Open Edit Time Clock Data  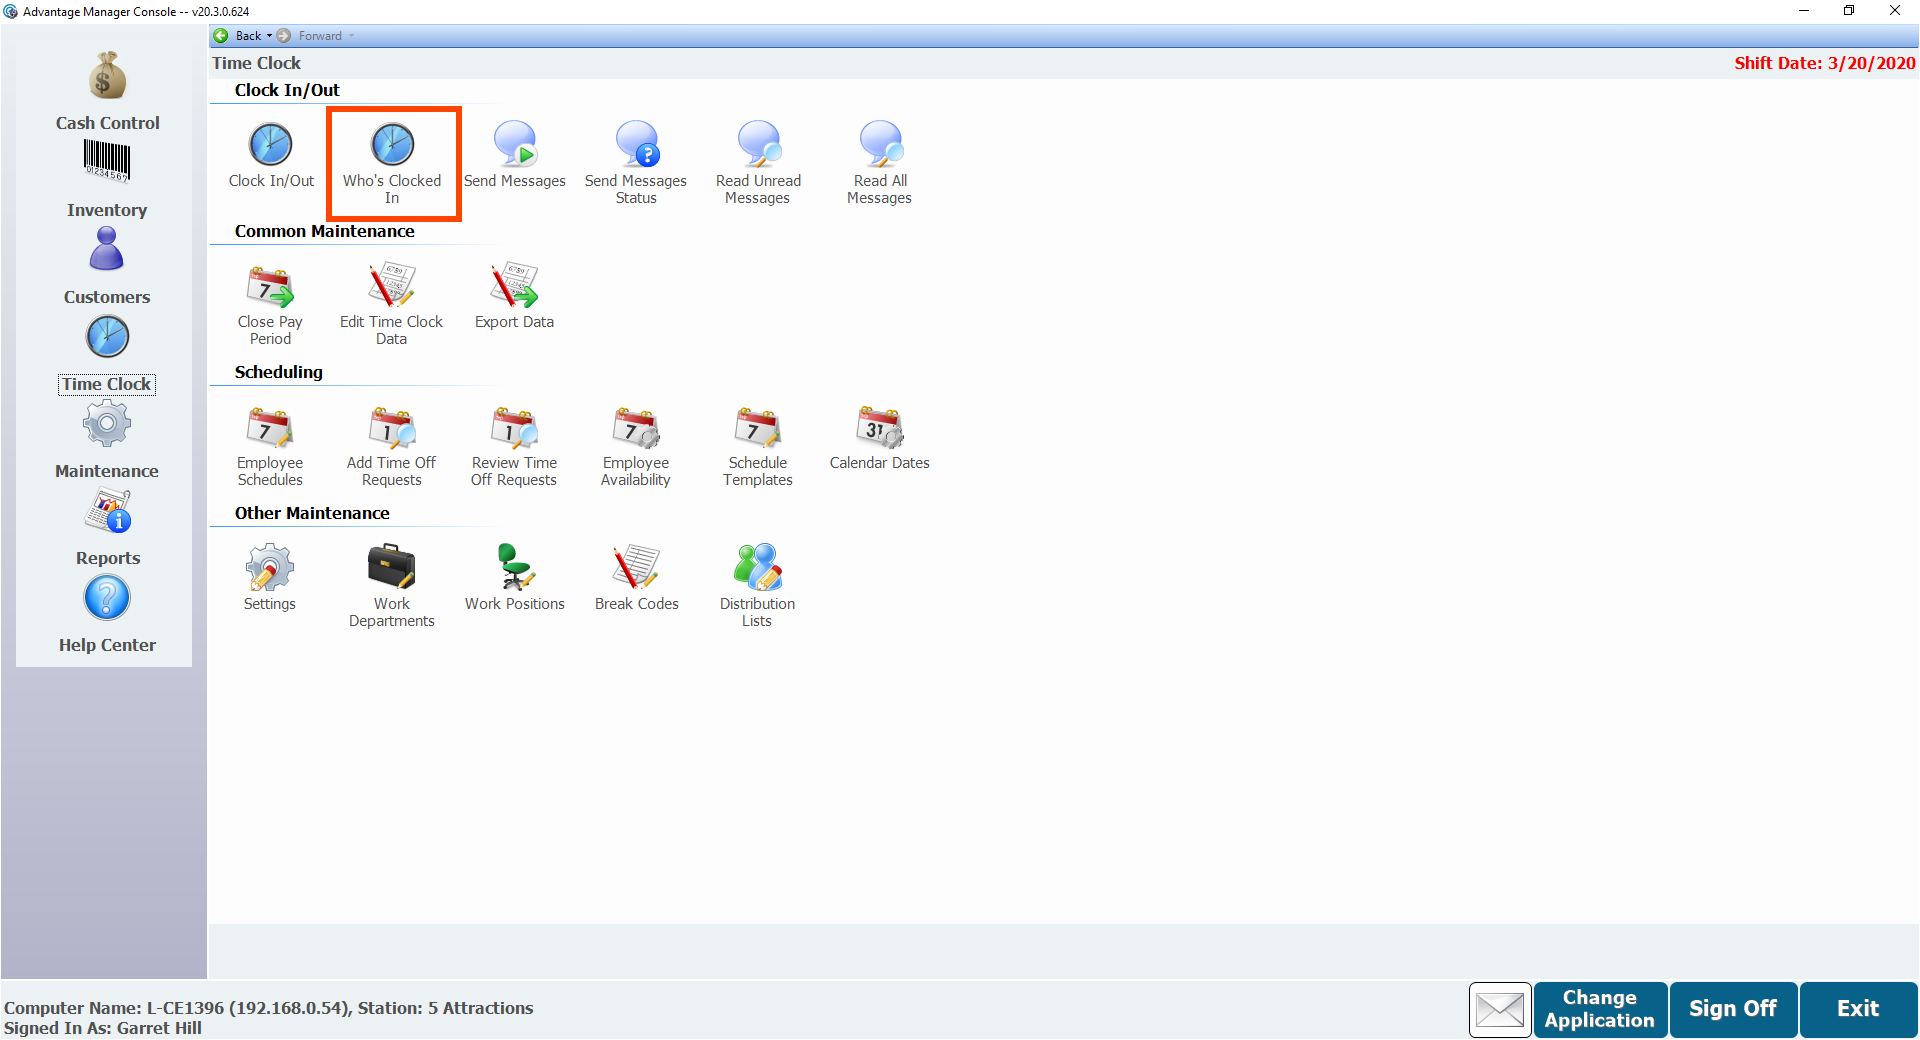392,287
